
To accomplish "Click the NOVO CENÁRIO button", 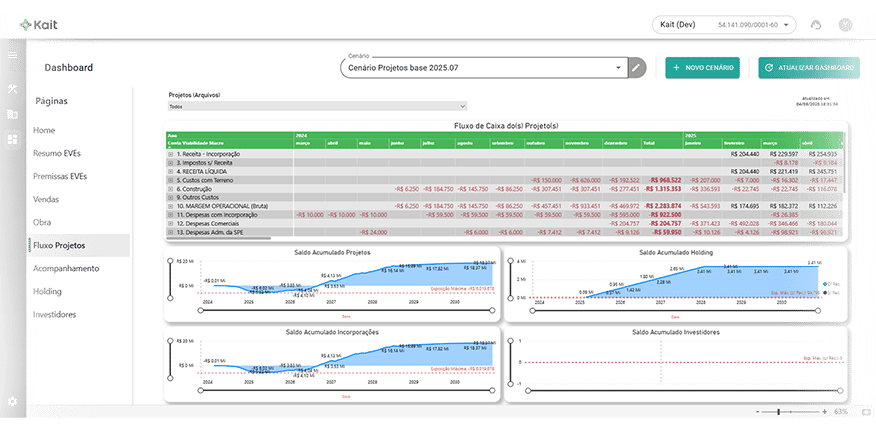I will [702, 68].
